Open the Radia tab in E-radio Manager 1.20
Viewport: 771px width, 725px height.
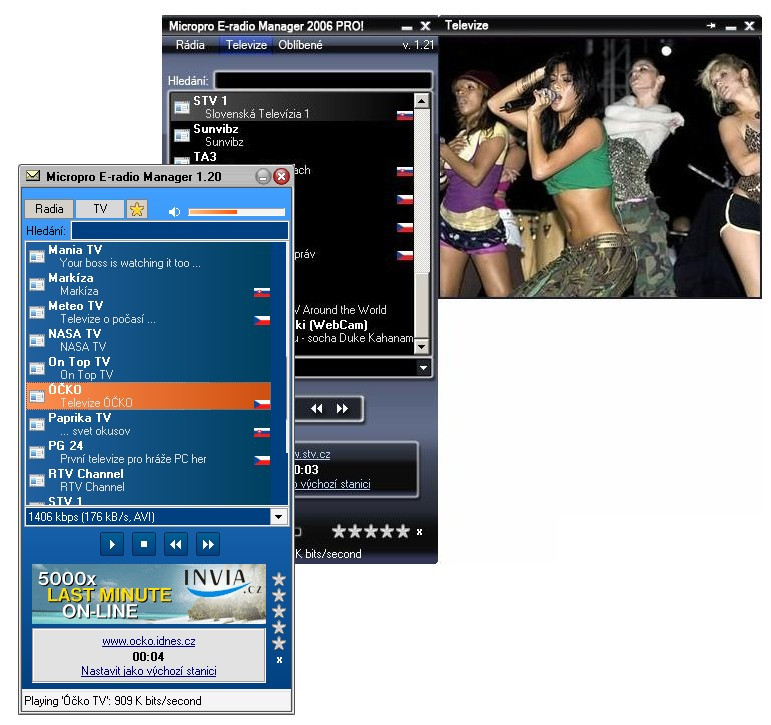click(x=49, y=209)
